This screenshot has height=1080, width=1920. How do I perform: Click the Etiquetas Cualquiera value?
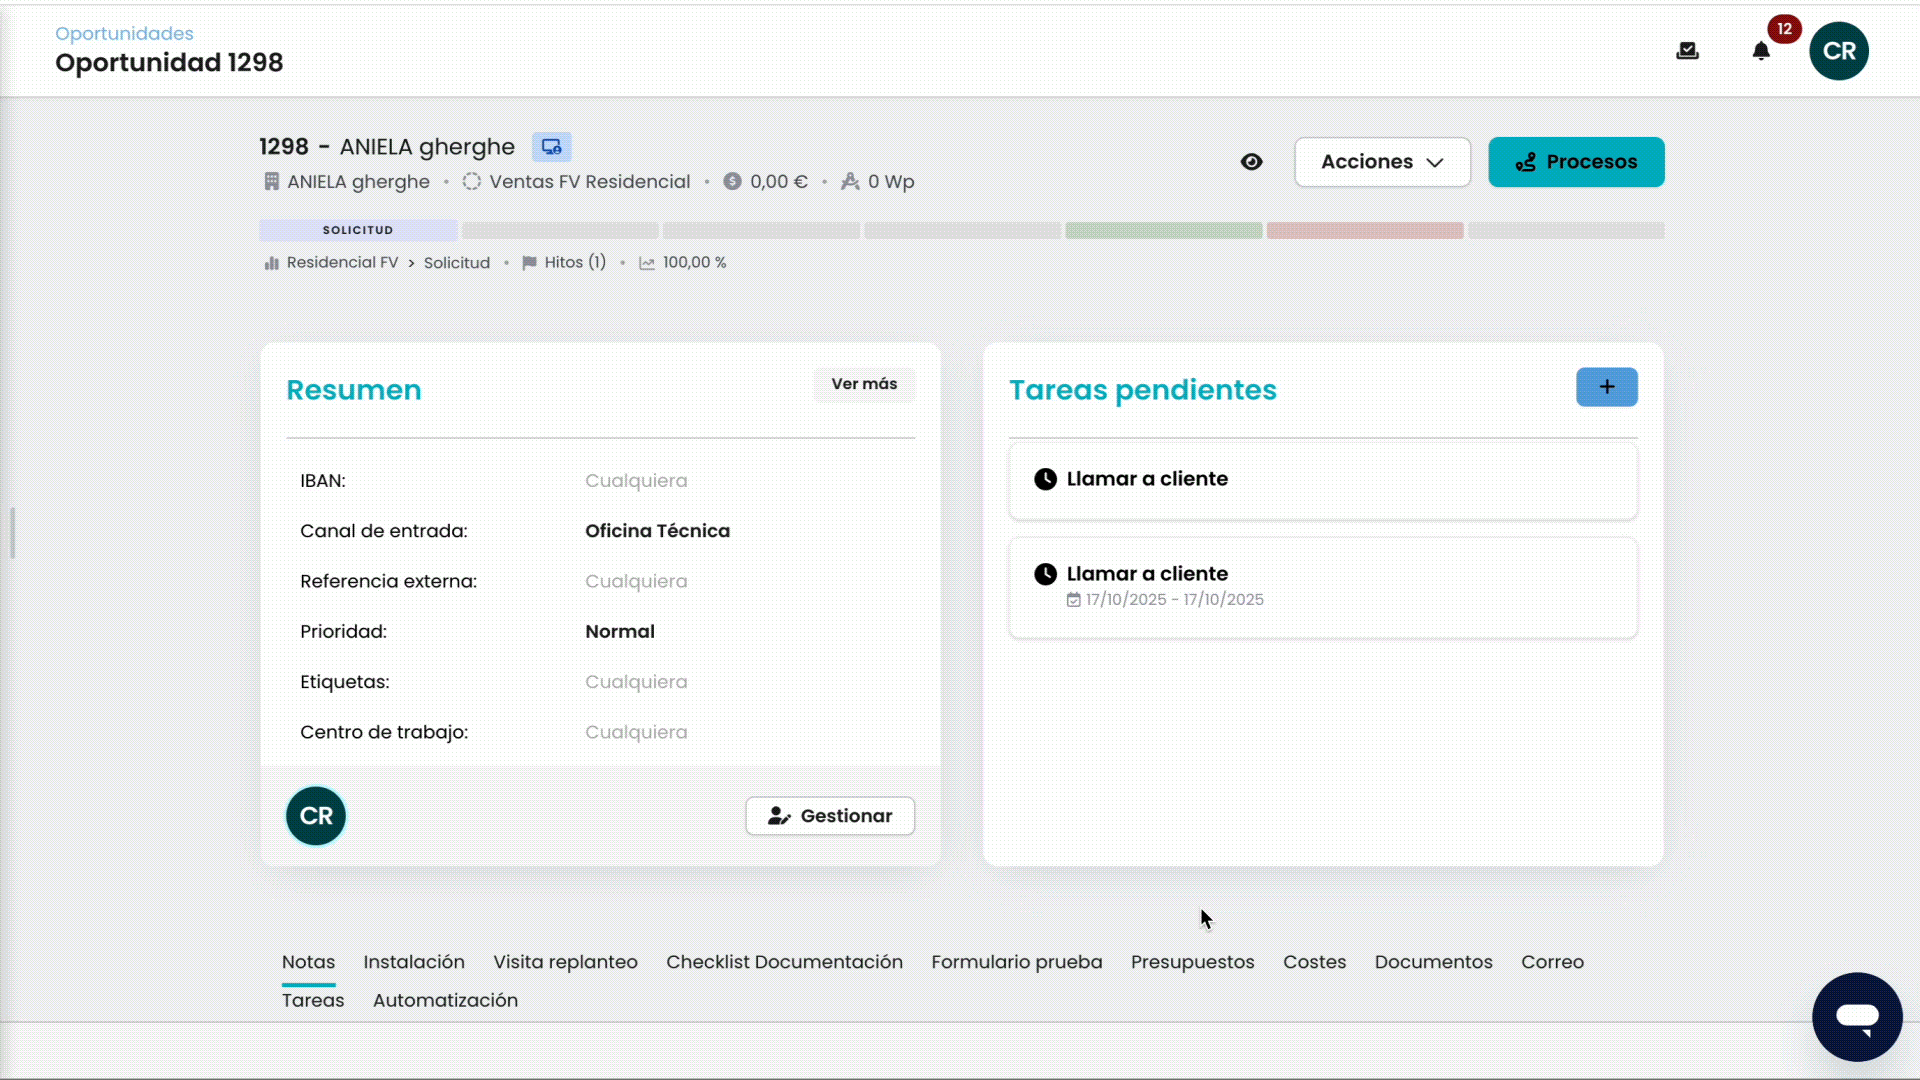[636, 682]
